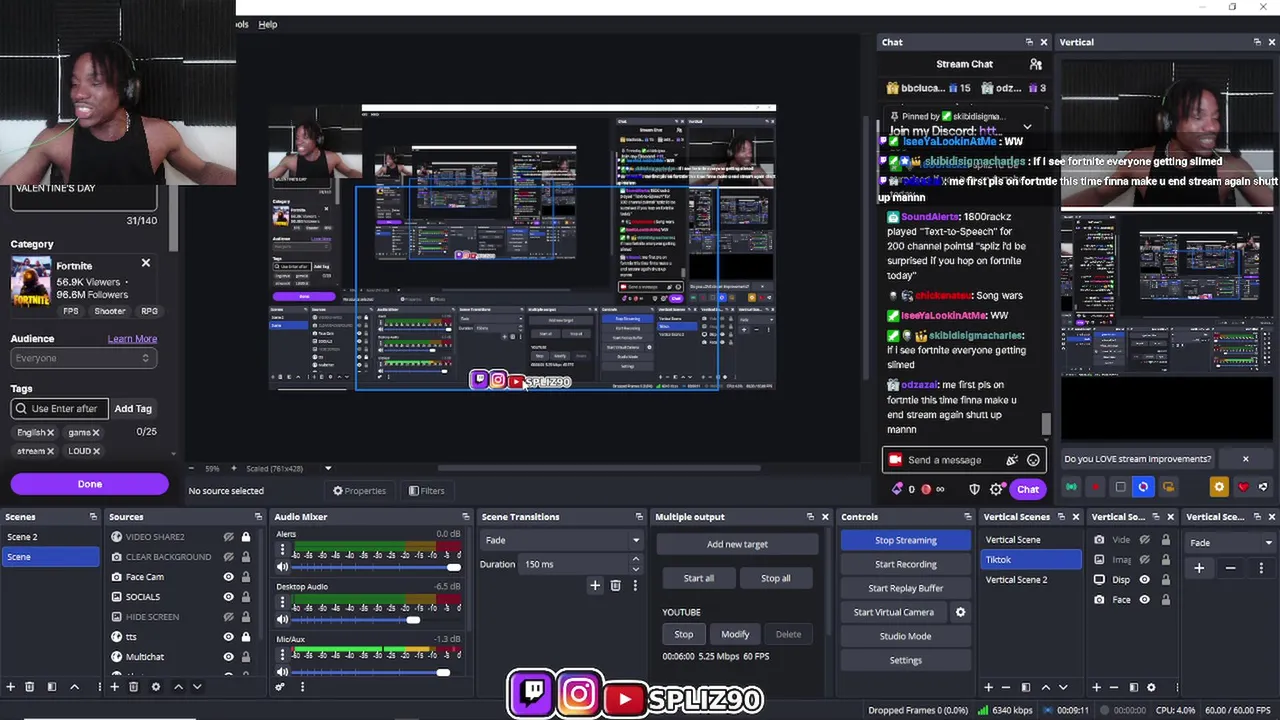Add a vertical scene transition
The height and width of the screenshot is (720, 1280).
click(1199, 568)
